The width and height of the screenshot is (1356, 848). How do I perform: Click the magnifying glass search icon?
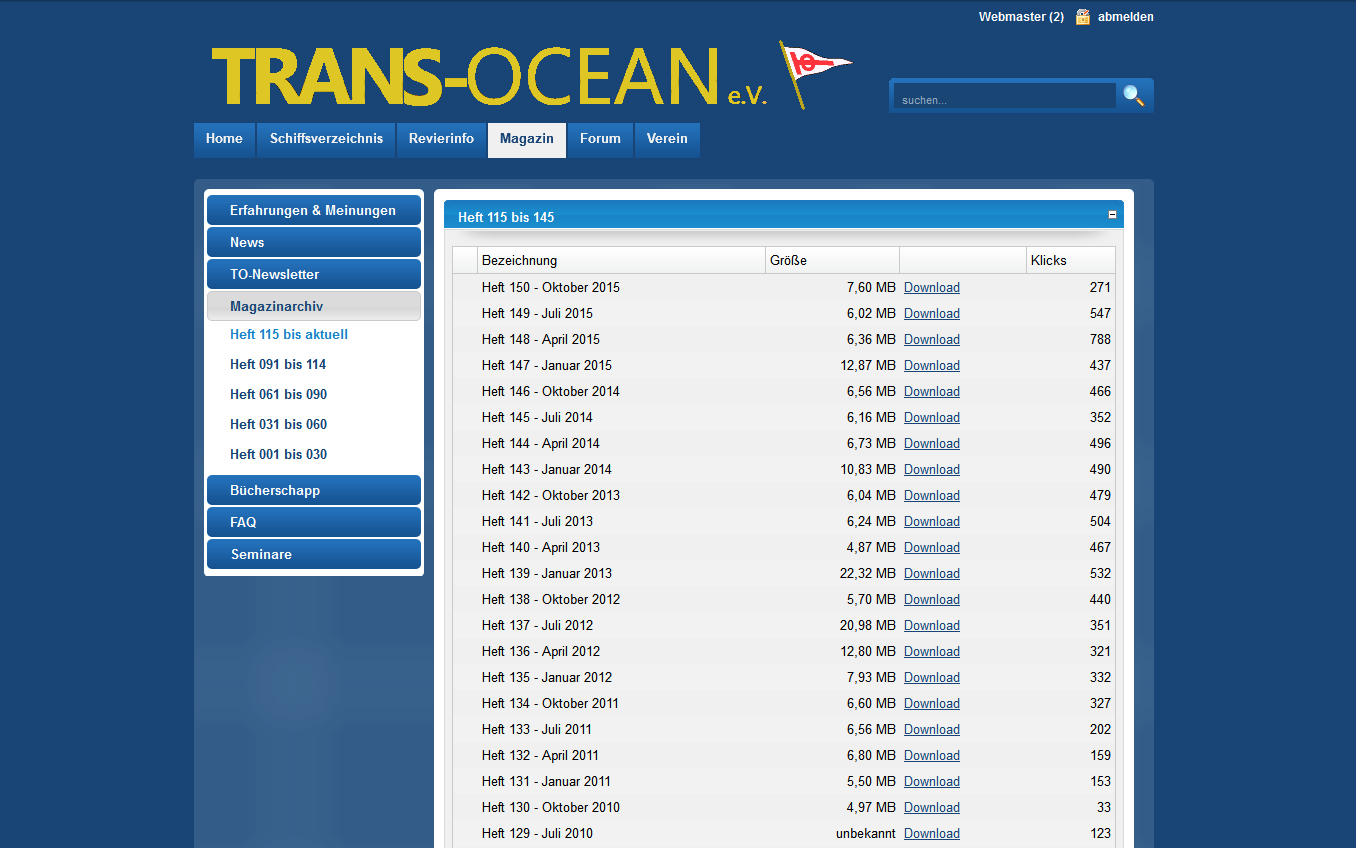point(1133,96)
